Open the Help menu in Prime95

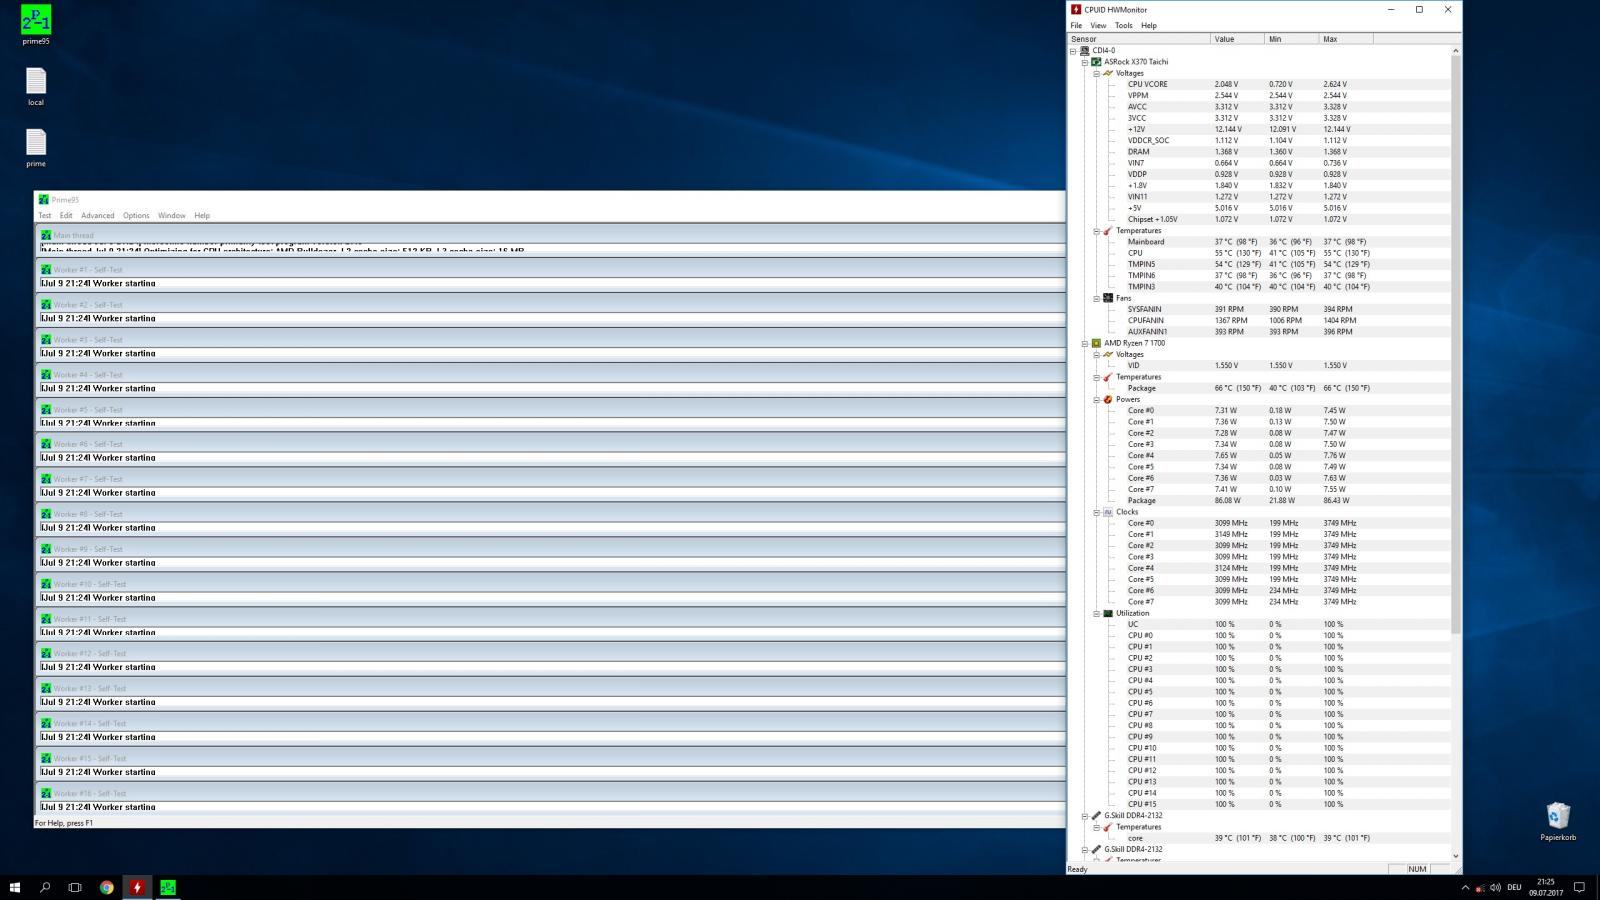click(202, 215)
